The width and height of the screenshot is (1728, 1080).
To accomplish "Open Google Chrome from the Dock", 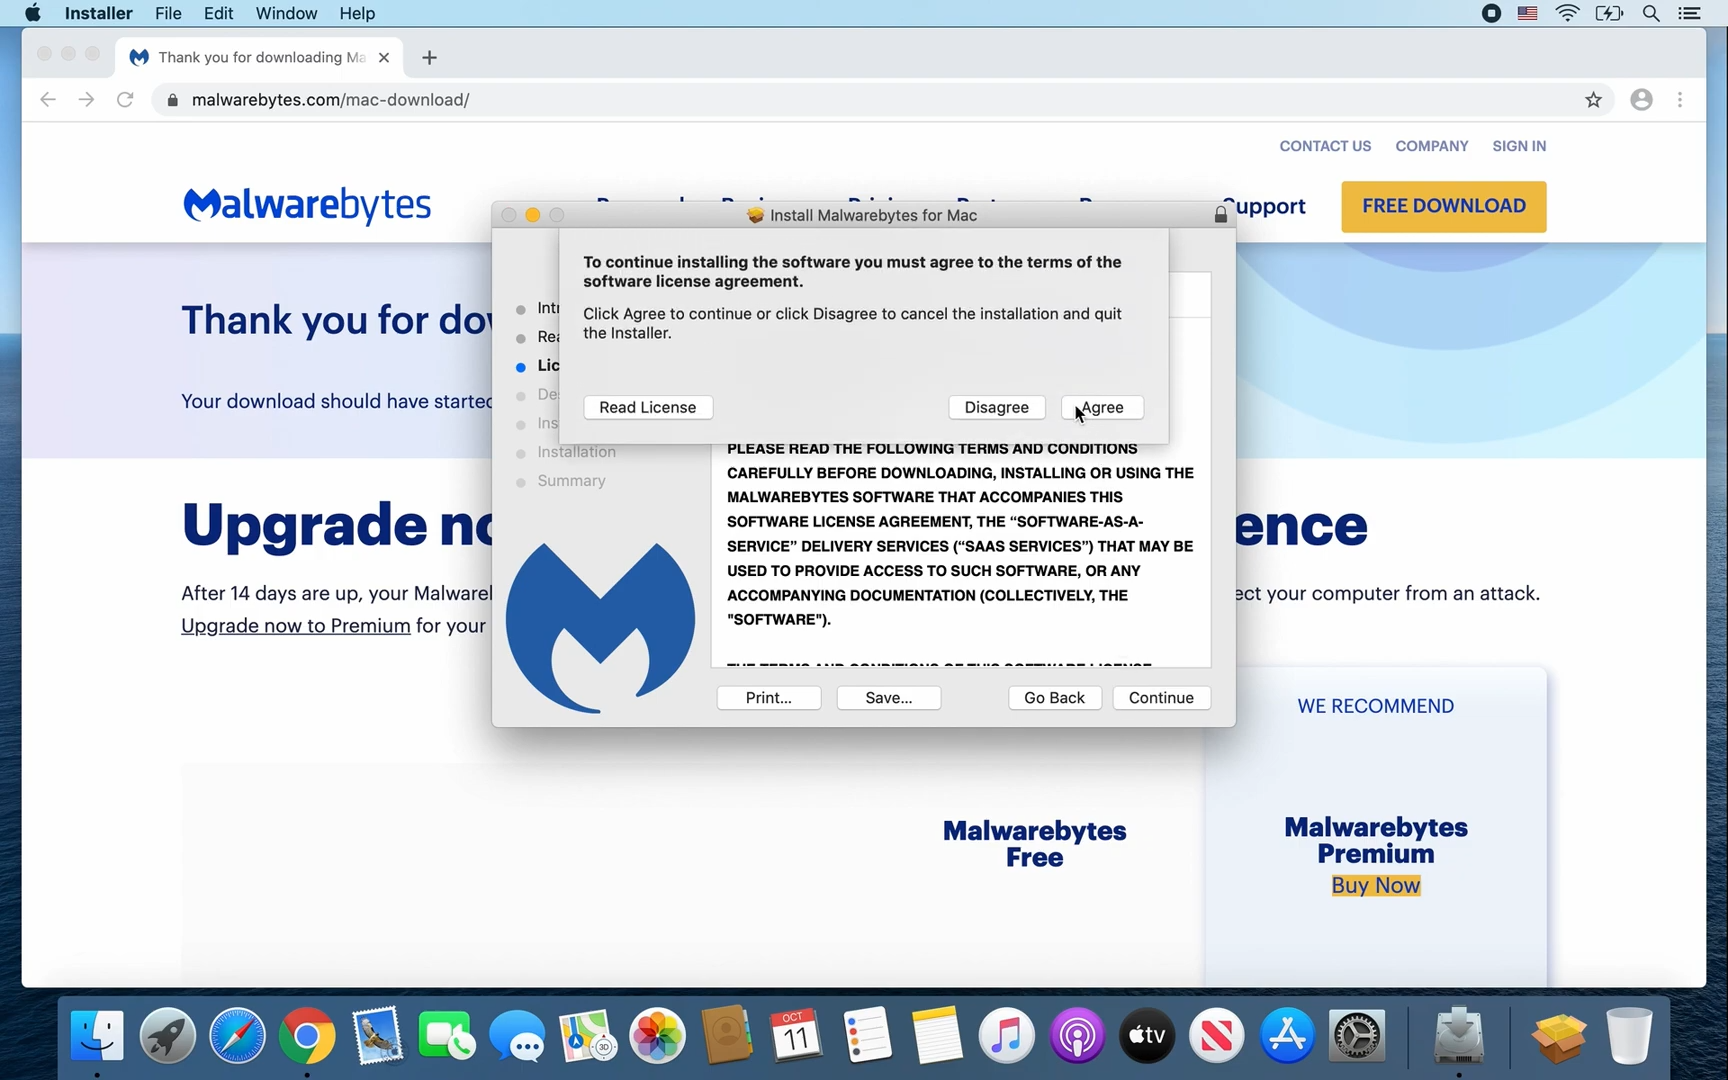I will tap(307, 1035).
